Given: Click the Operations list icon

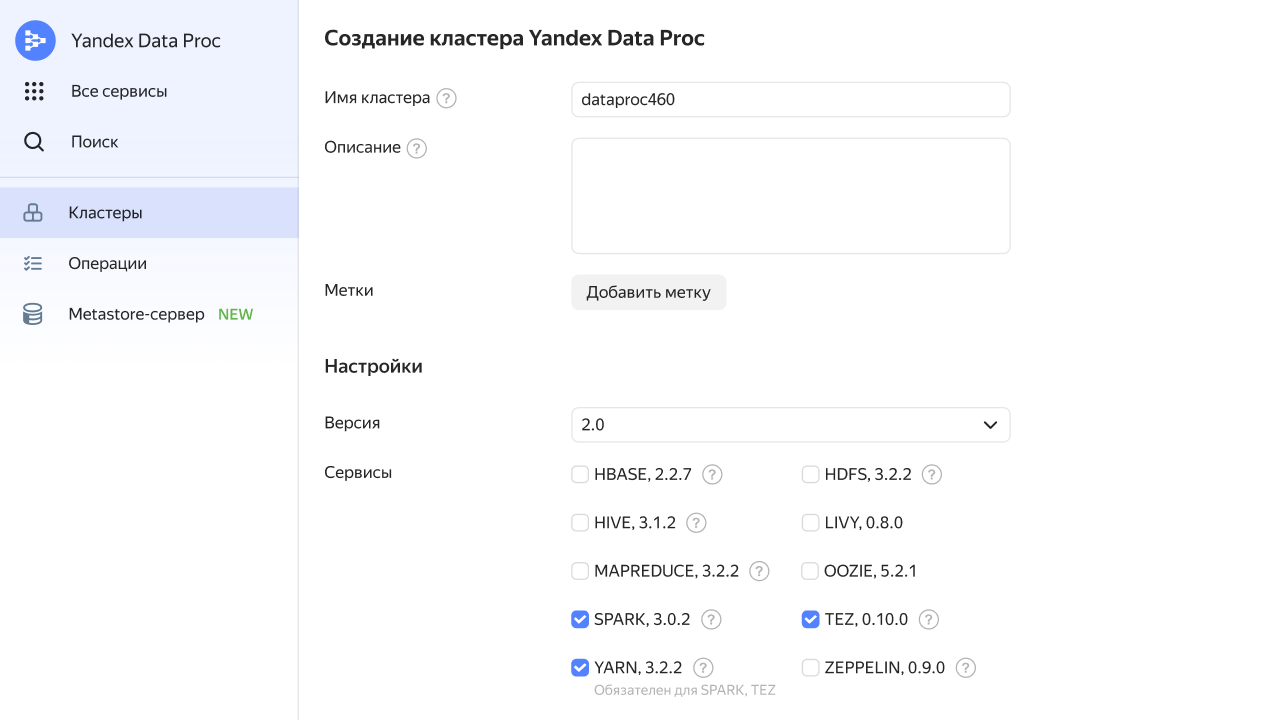Looking at the screenshot, I should coord(33,264).
